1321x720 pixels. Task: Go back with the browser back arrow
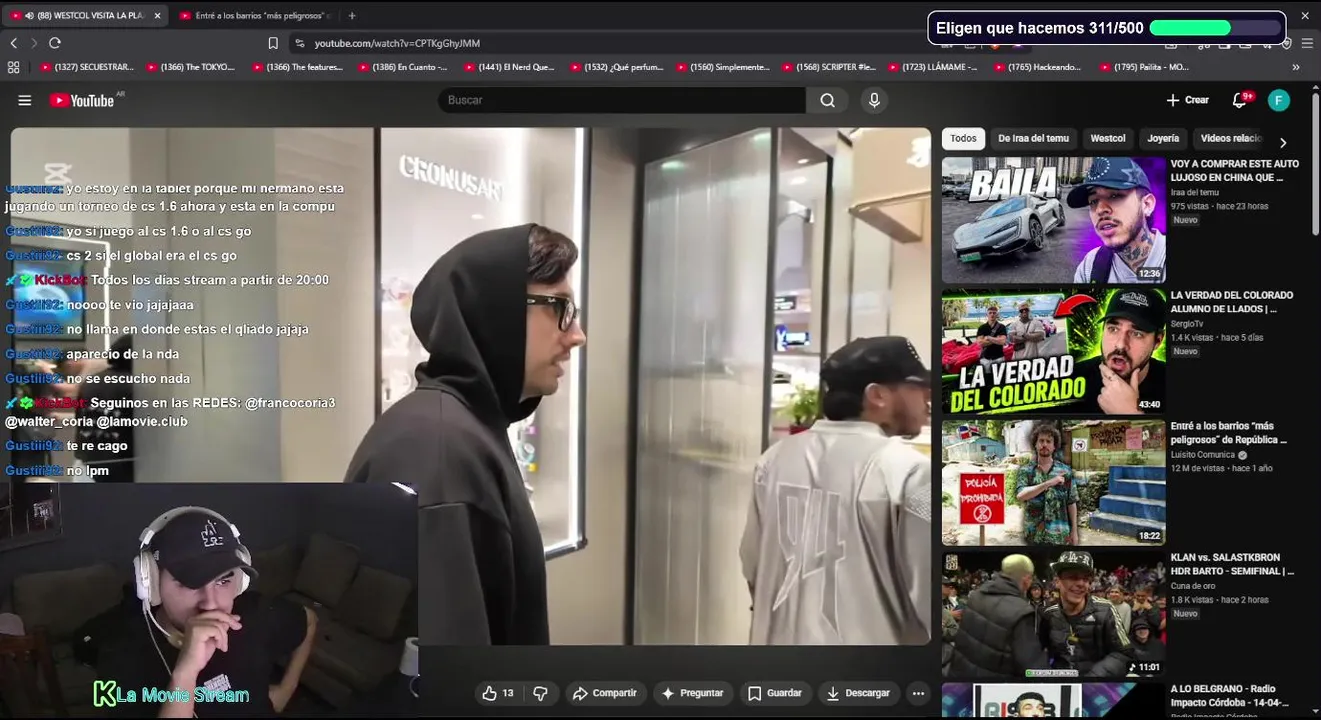(14, 43)
